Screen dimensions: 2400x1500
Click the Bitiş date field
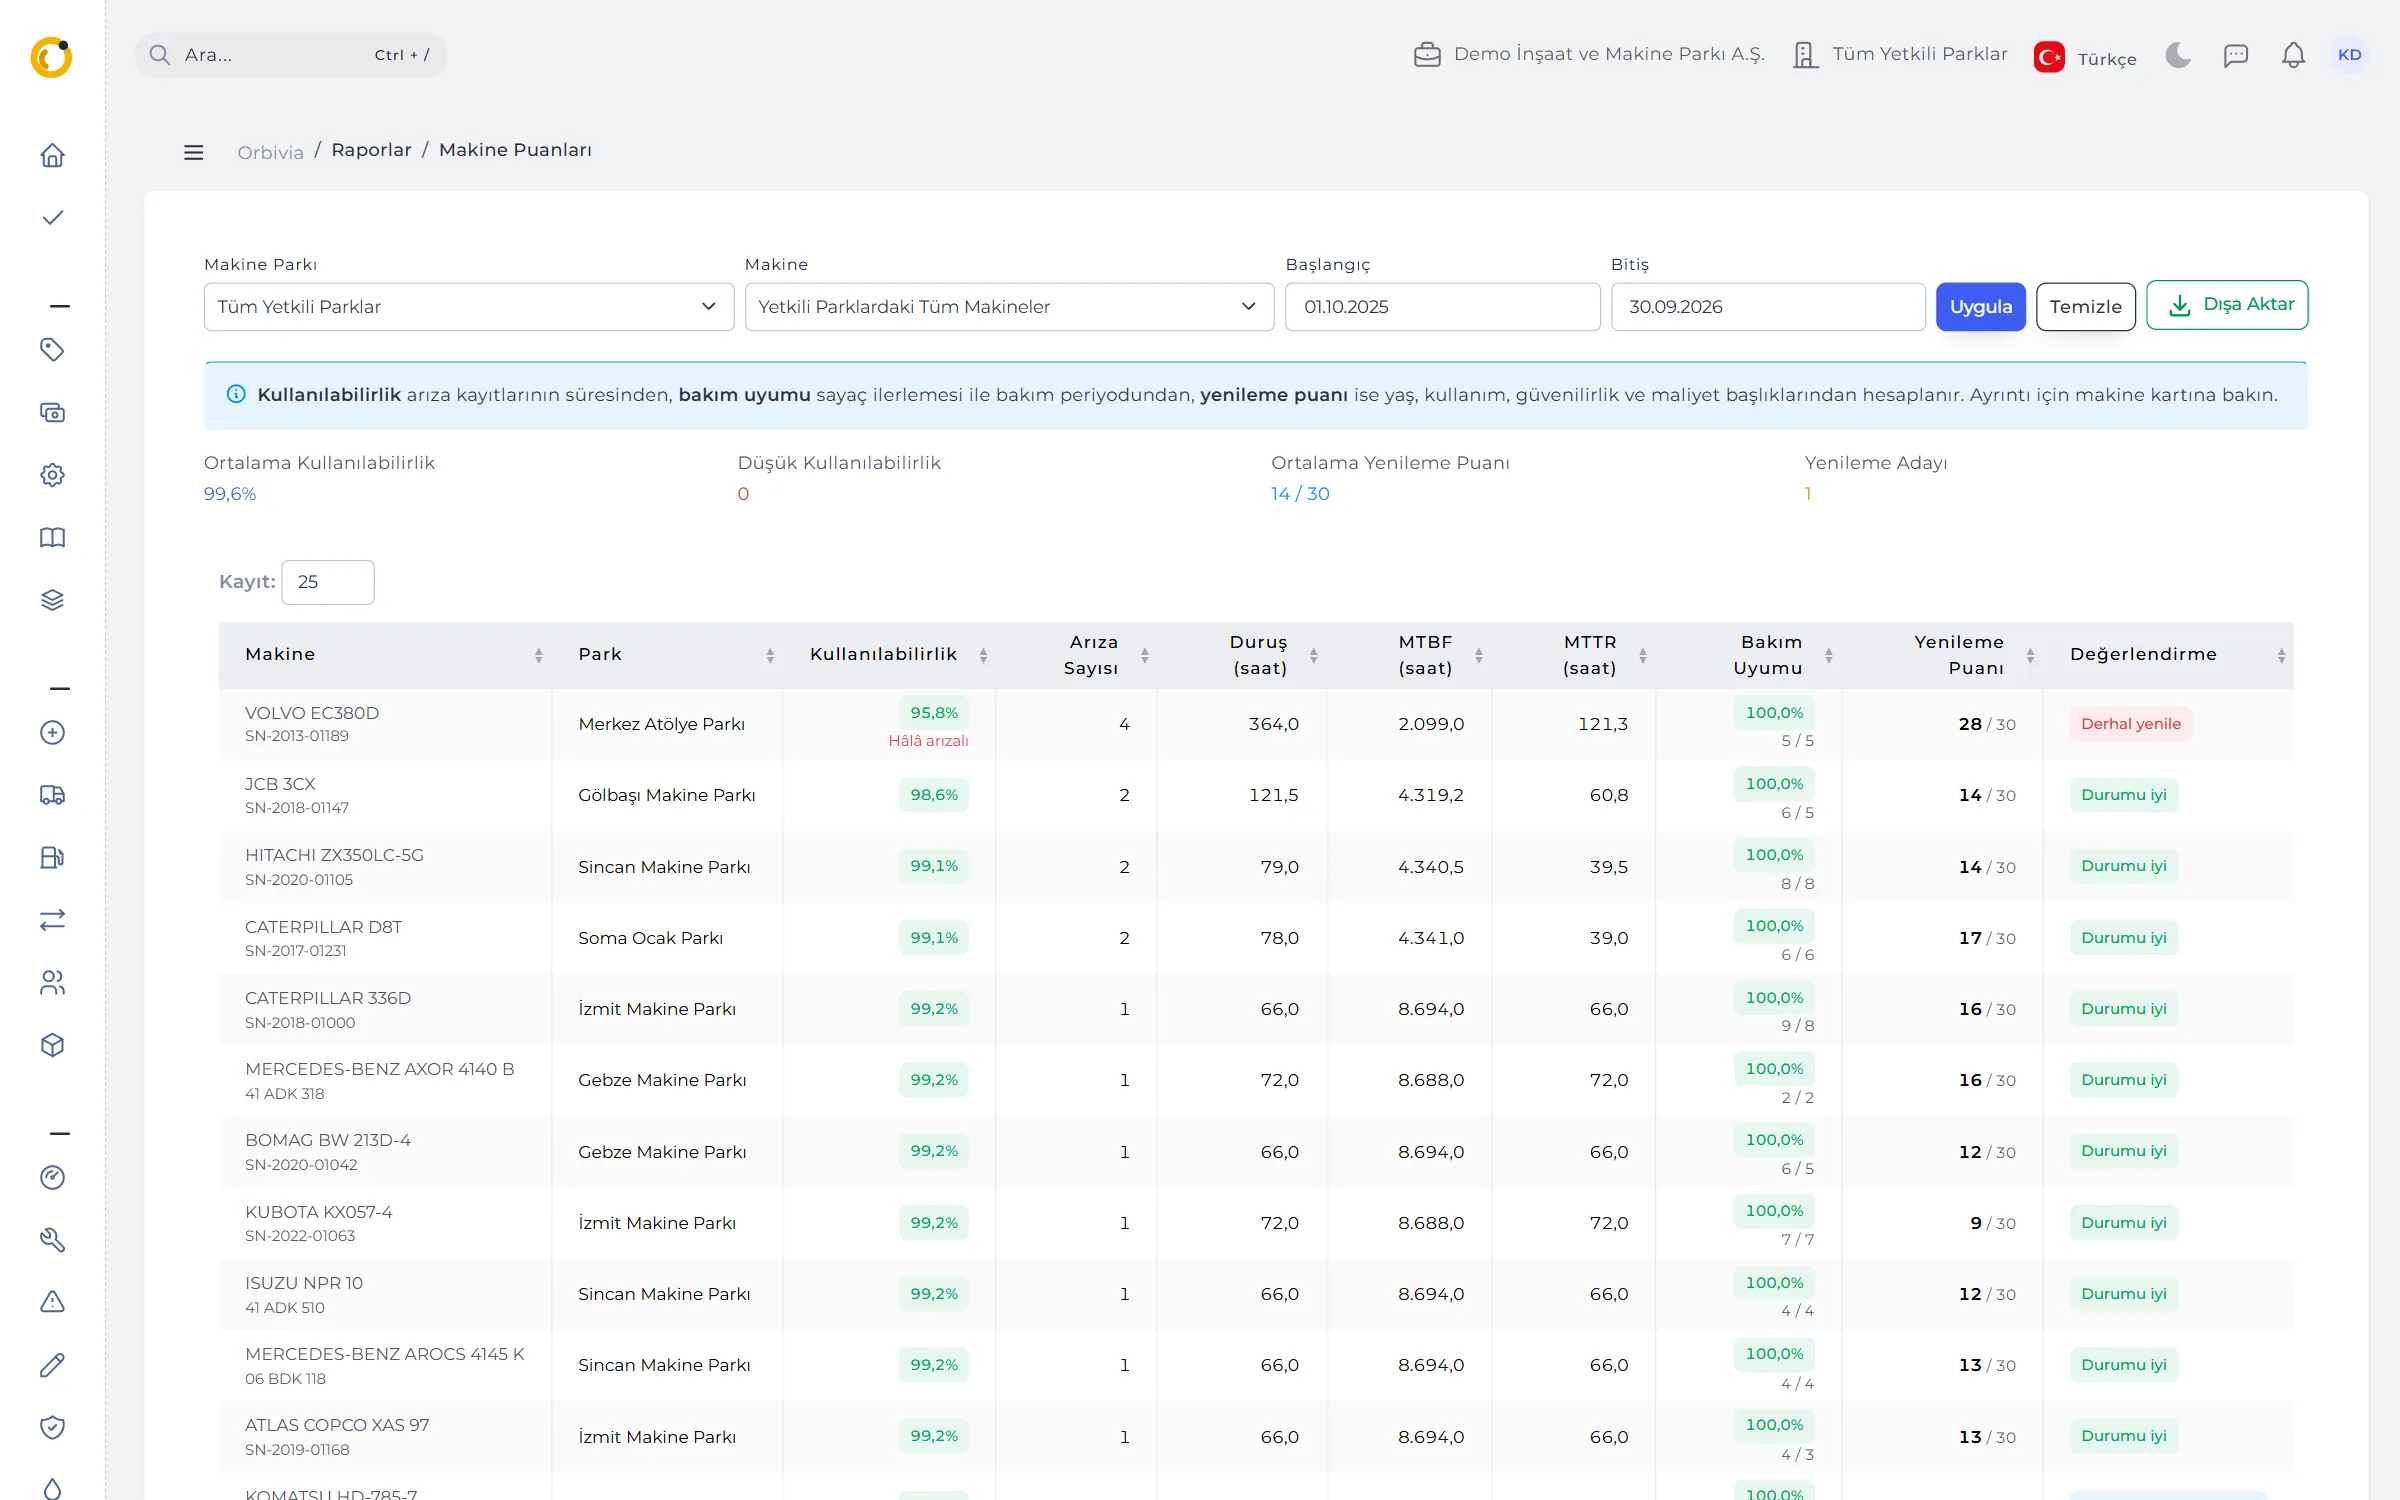1767,307
